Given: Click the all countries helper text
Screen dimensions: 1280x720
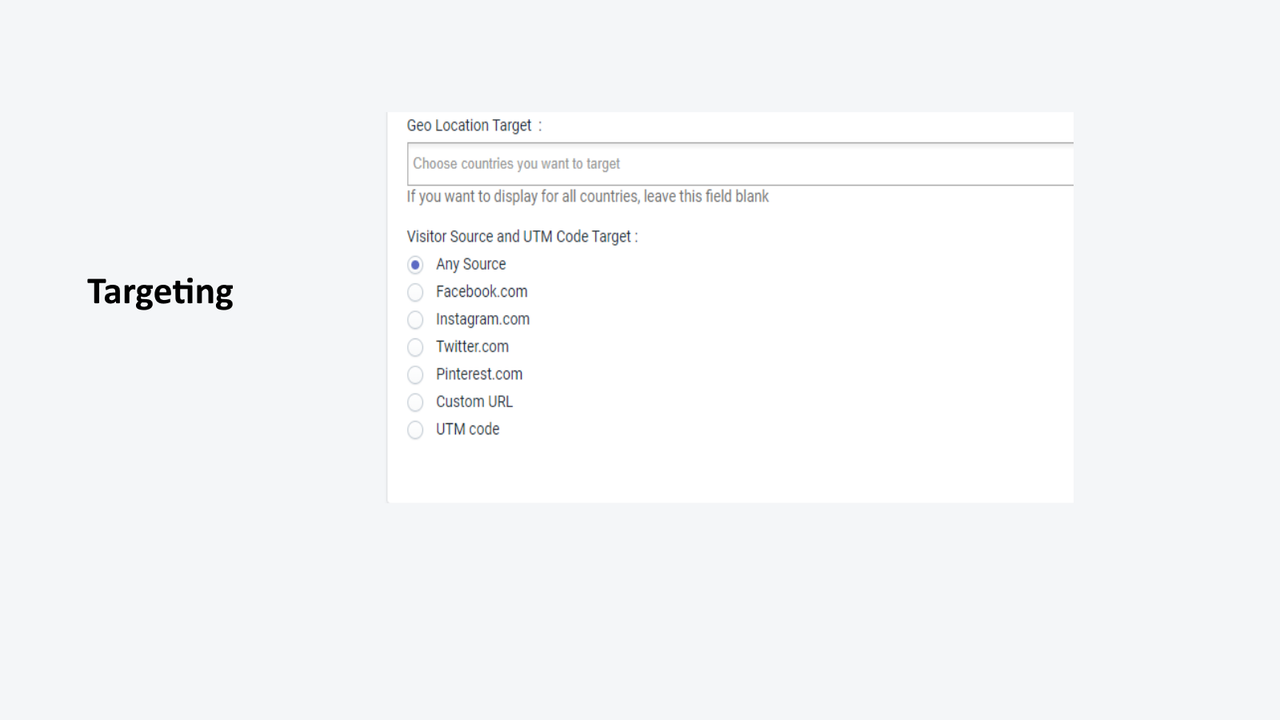Looking at the screenshot, I should (587, 196).
